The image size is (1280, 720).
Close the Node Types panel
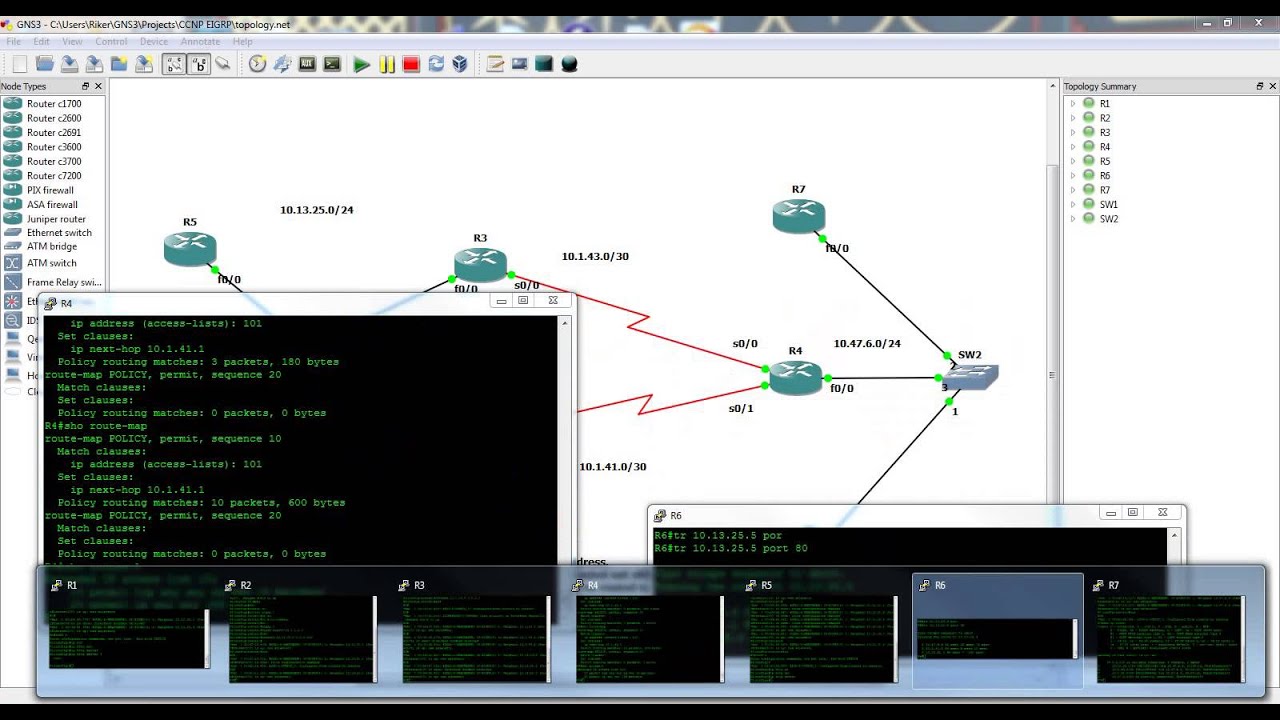coord(98,87)
